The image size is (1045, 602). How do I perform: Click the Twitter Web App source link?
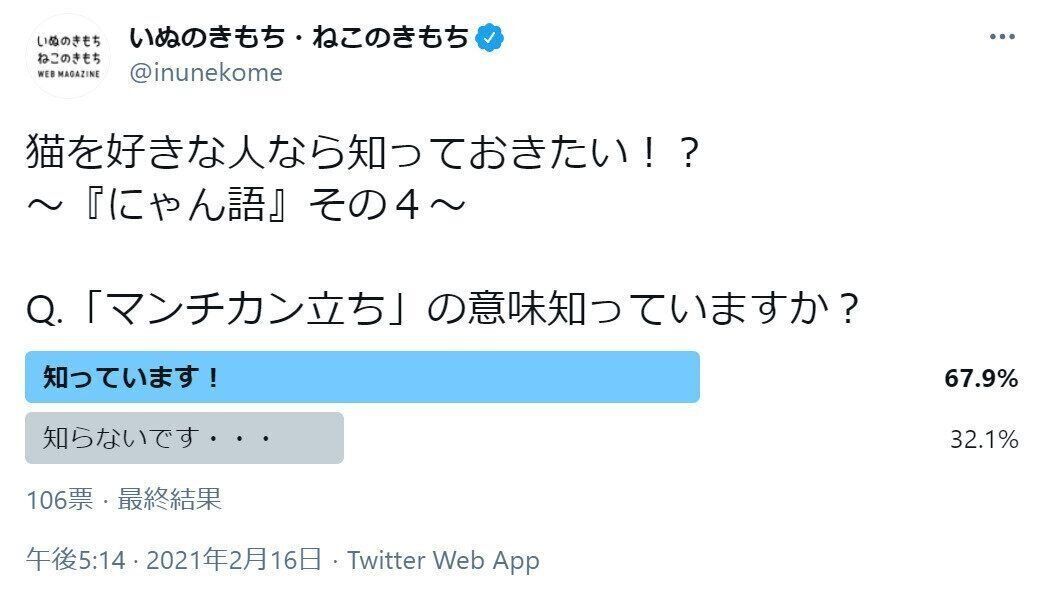click(441, 561)
